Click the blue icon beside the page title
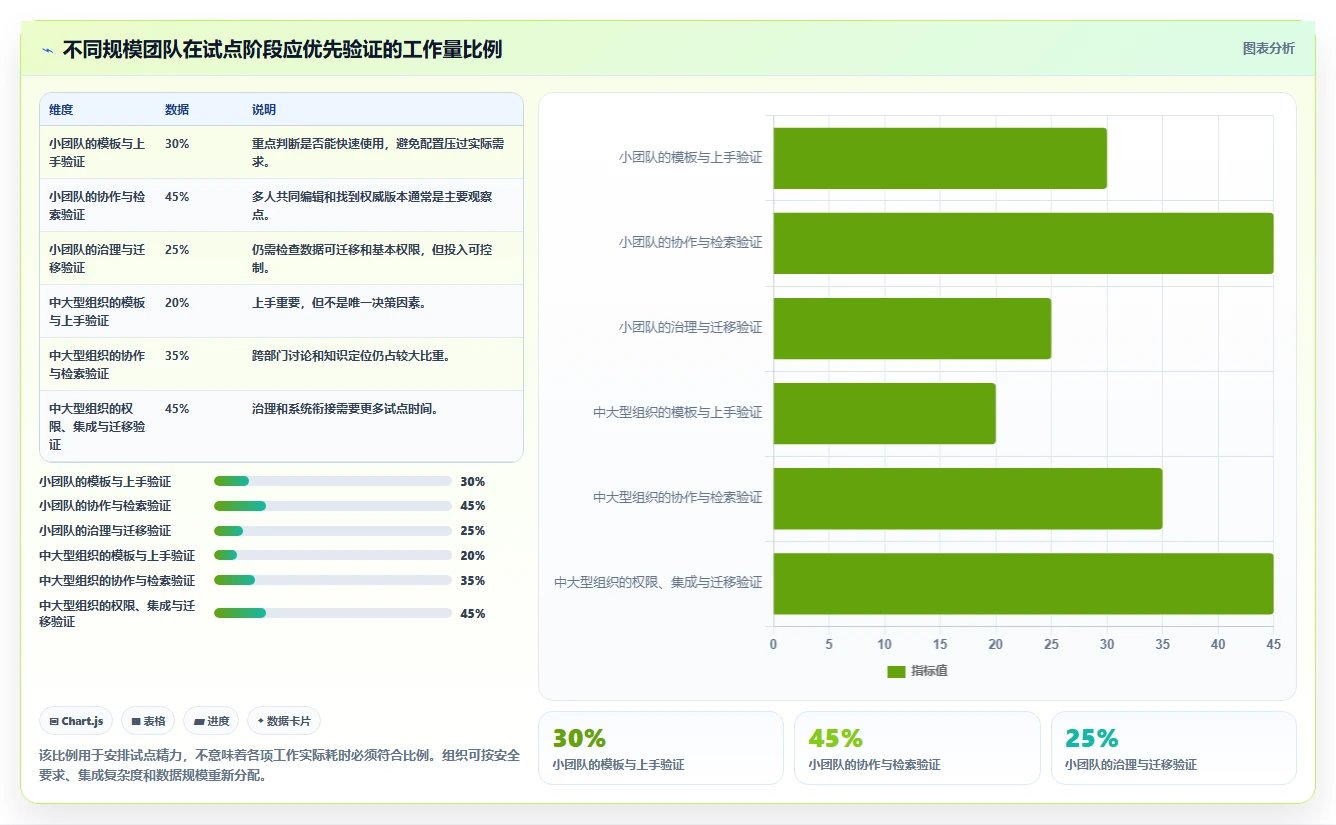This screenshot has height=825, width=1336. pyautogui.click(x=48, y=50)
